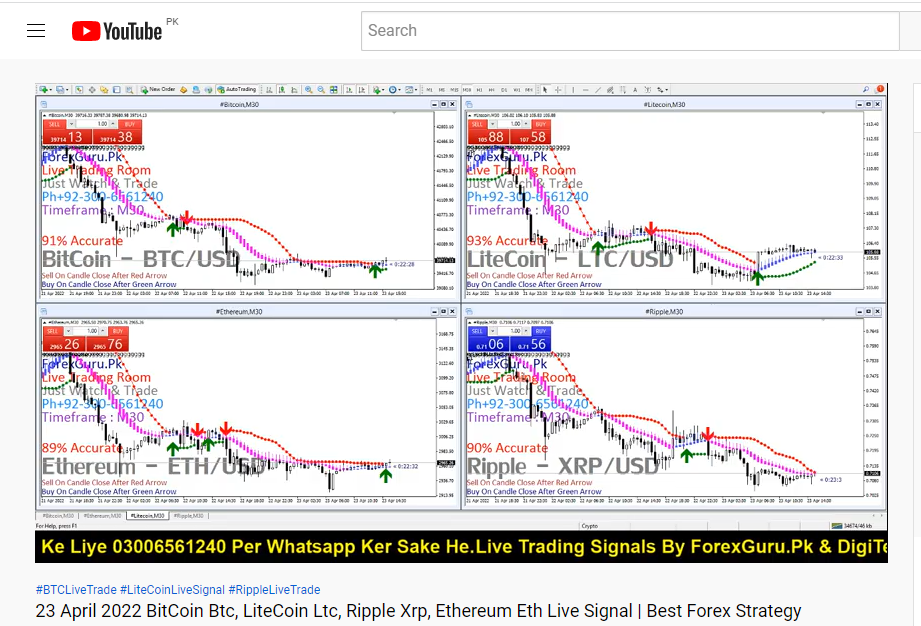Switch to the #Ethereum,M30 bottom tab
Viewport: 921px width, 626px height.
102,516
